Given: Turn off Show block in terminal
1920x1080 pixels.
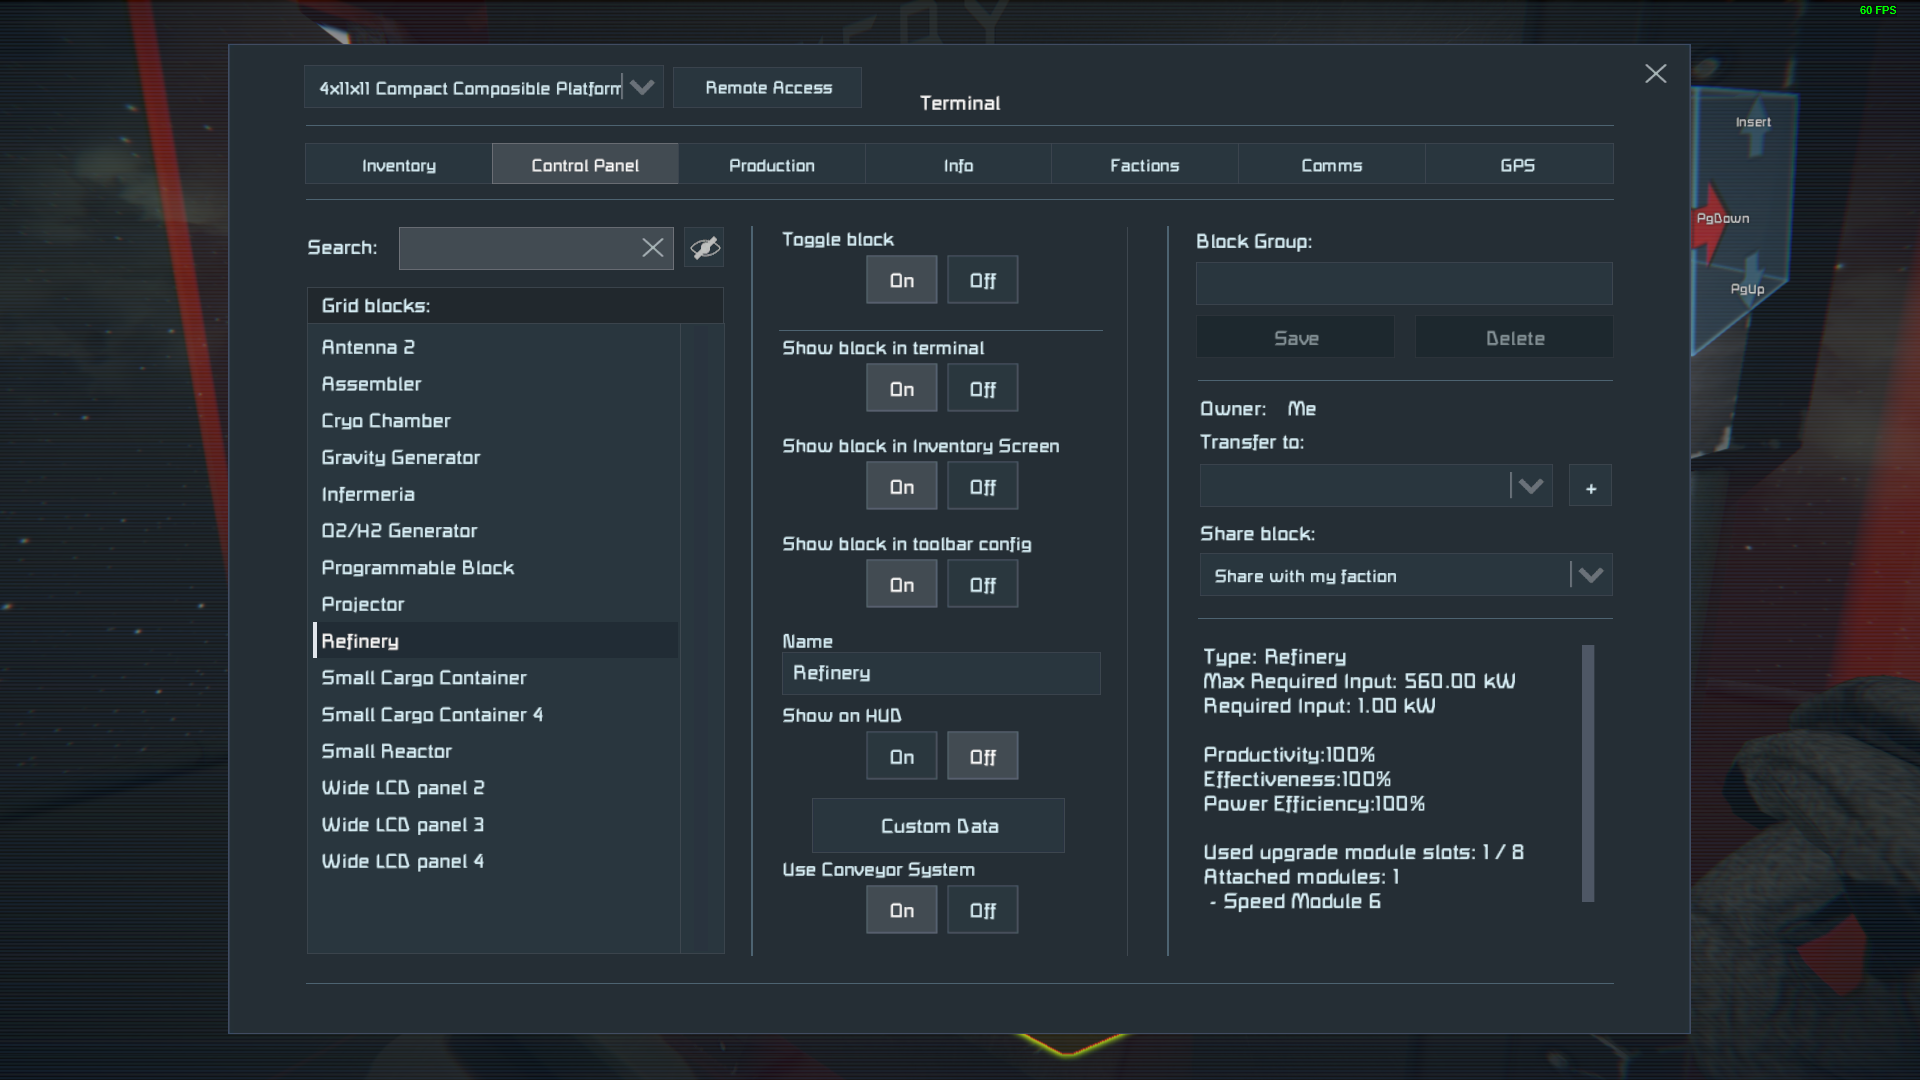Looking at the screenshot, I should pyautogui.click(x=982, y=389).
